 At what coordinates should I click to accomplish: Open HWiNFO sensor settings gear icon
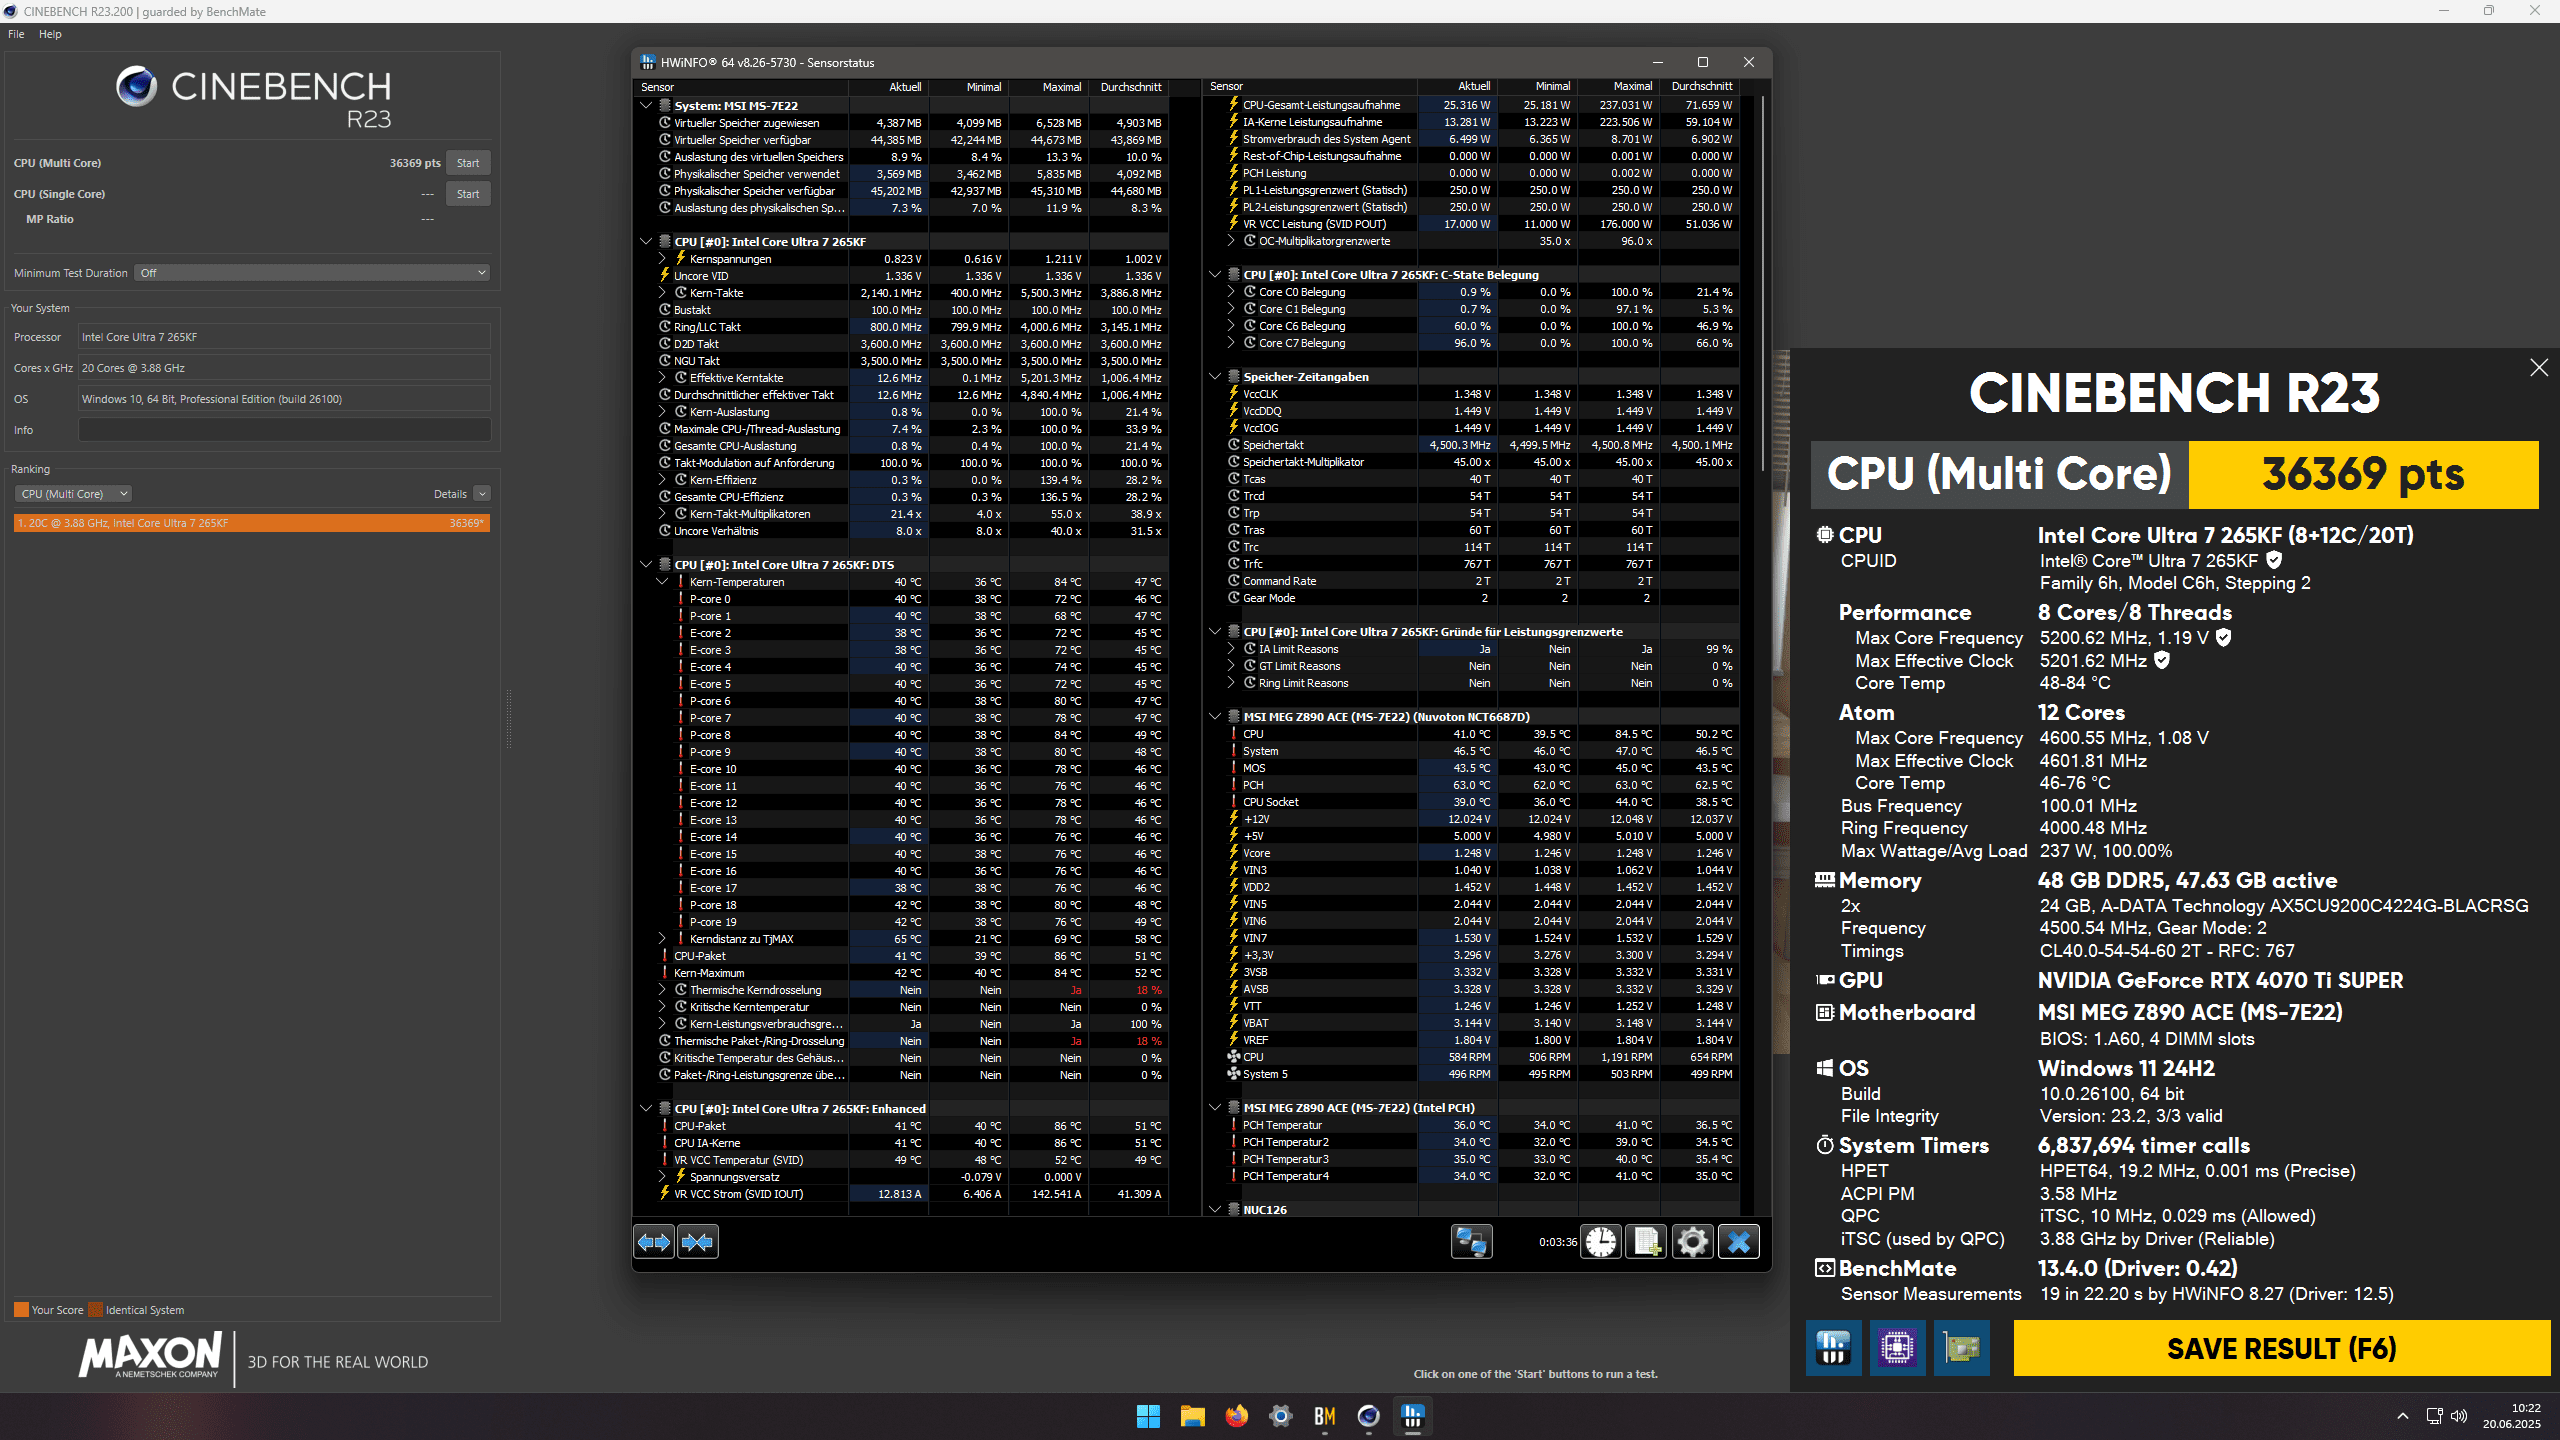pos(1693,1242)
